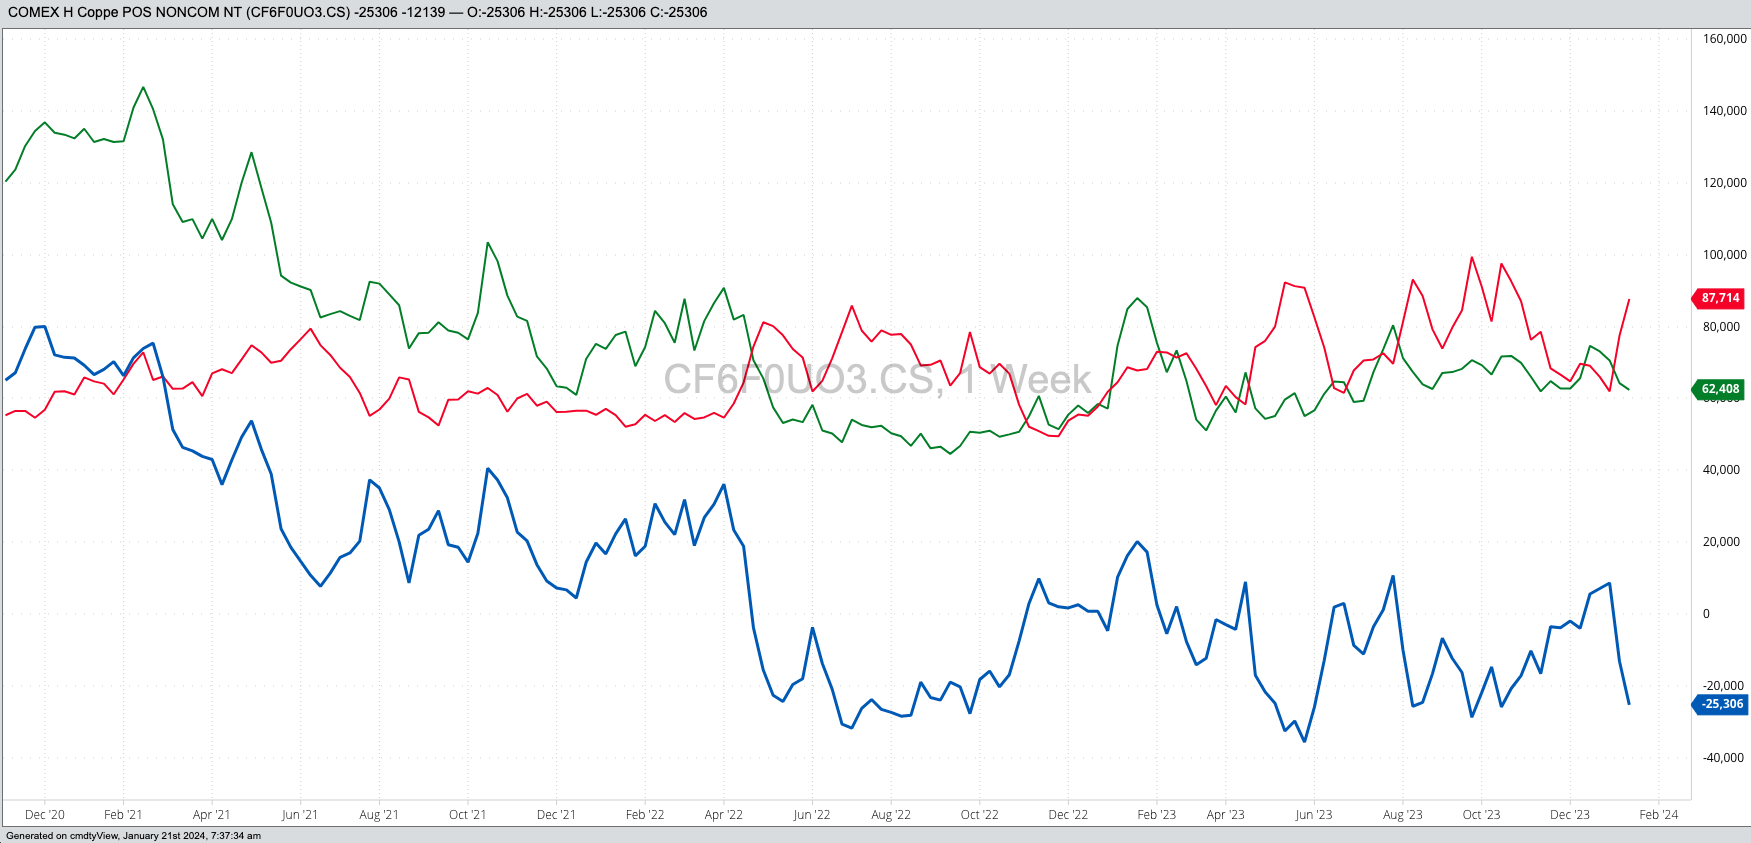This screenshot has height=843, width=1751.
Task: Click the 100,000 y-axis label
Action: point(1724,255)
